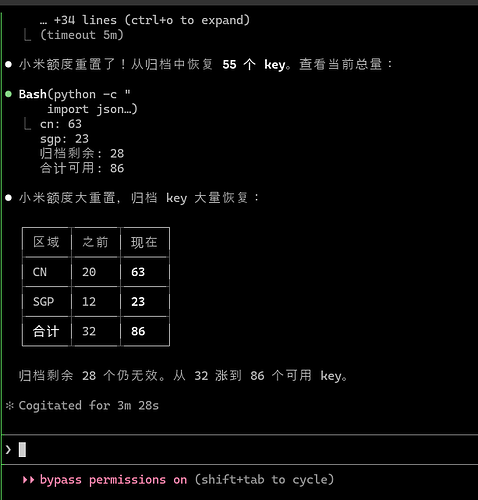Click the 合计可用: 86 output line
The width and height of the screenshot is (478, 500).
click(82, 168)
